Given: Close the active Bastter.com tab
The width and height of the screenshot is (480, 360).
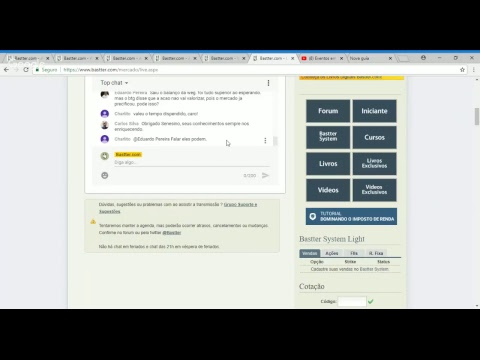Looking at the screenshot, I should coord(293,58).
